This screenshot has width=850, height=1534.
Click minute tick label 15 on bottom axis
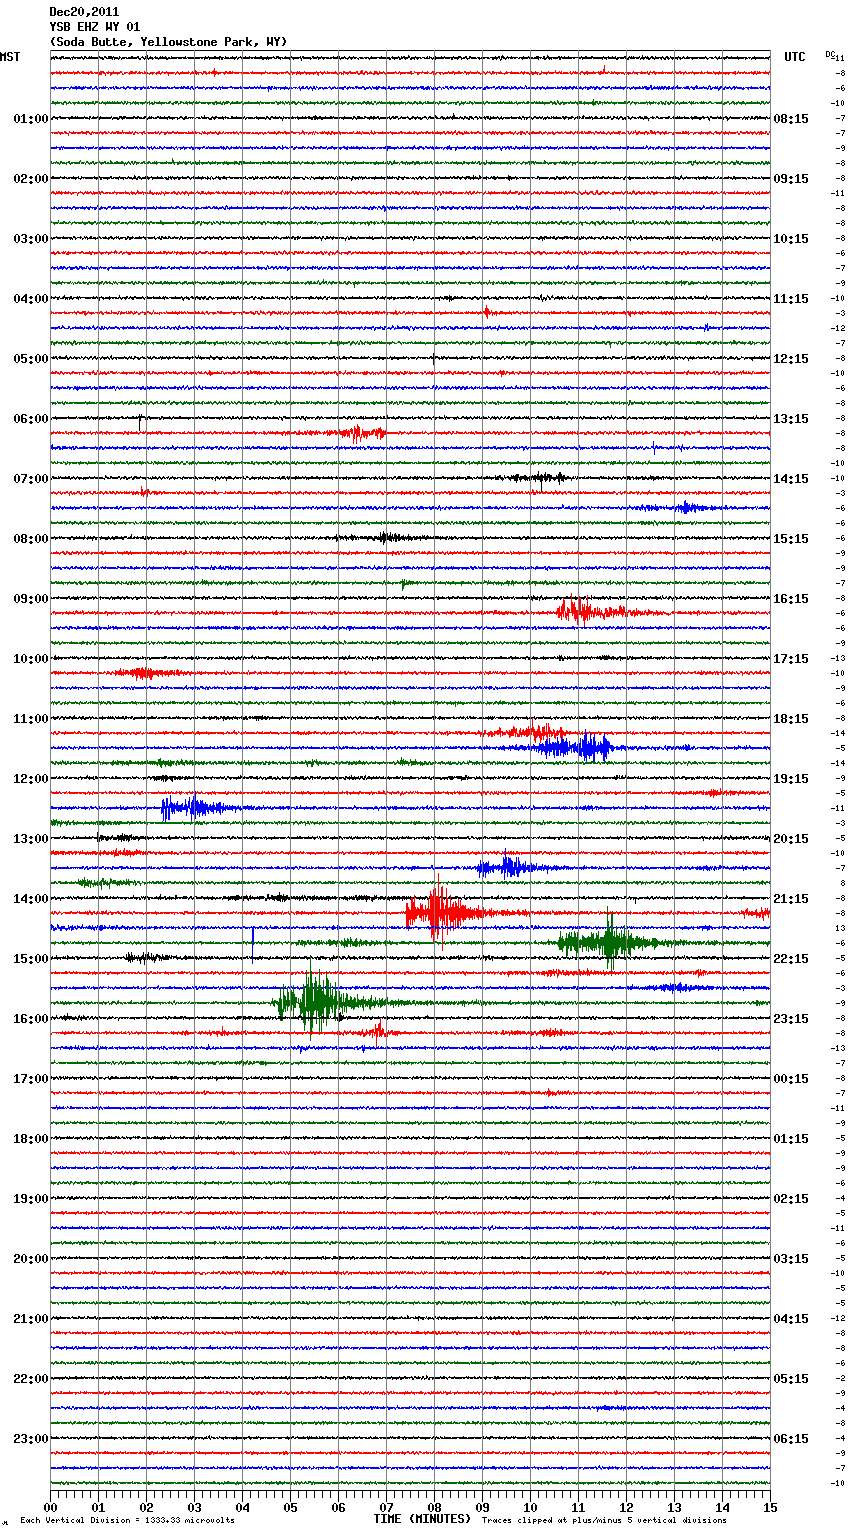pos(770,1507)
